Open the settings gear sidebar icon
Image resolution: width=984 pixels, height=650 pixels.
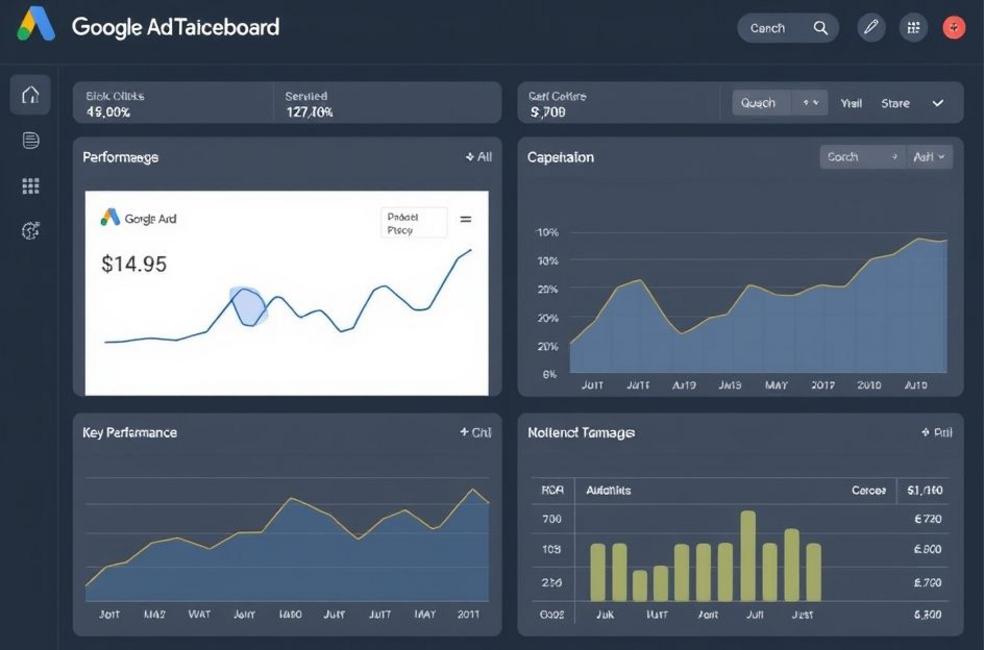pos(31,231)
